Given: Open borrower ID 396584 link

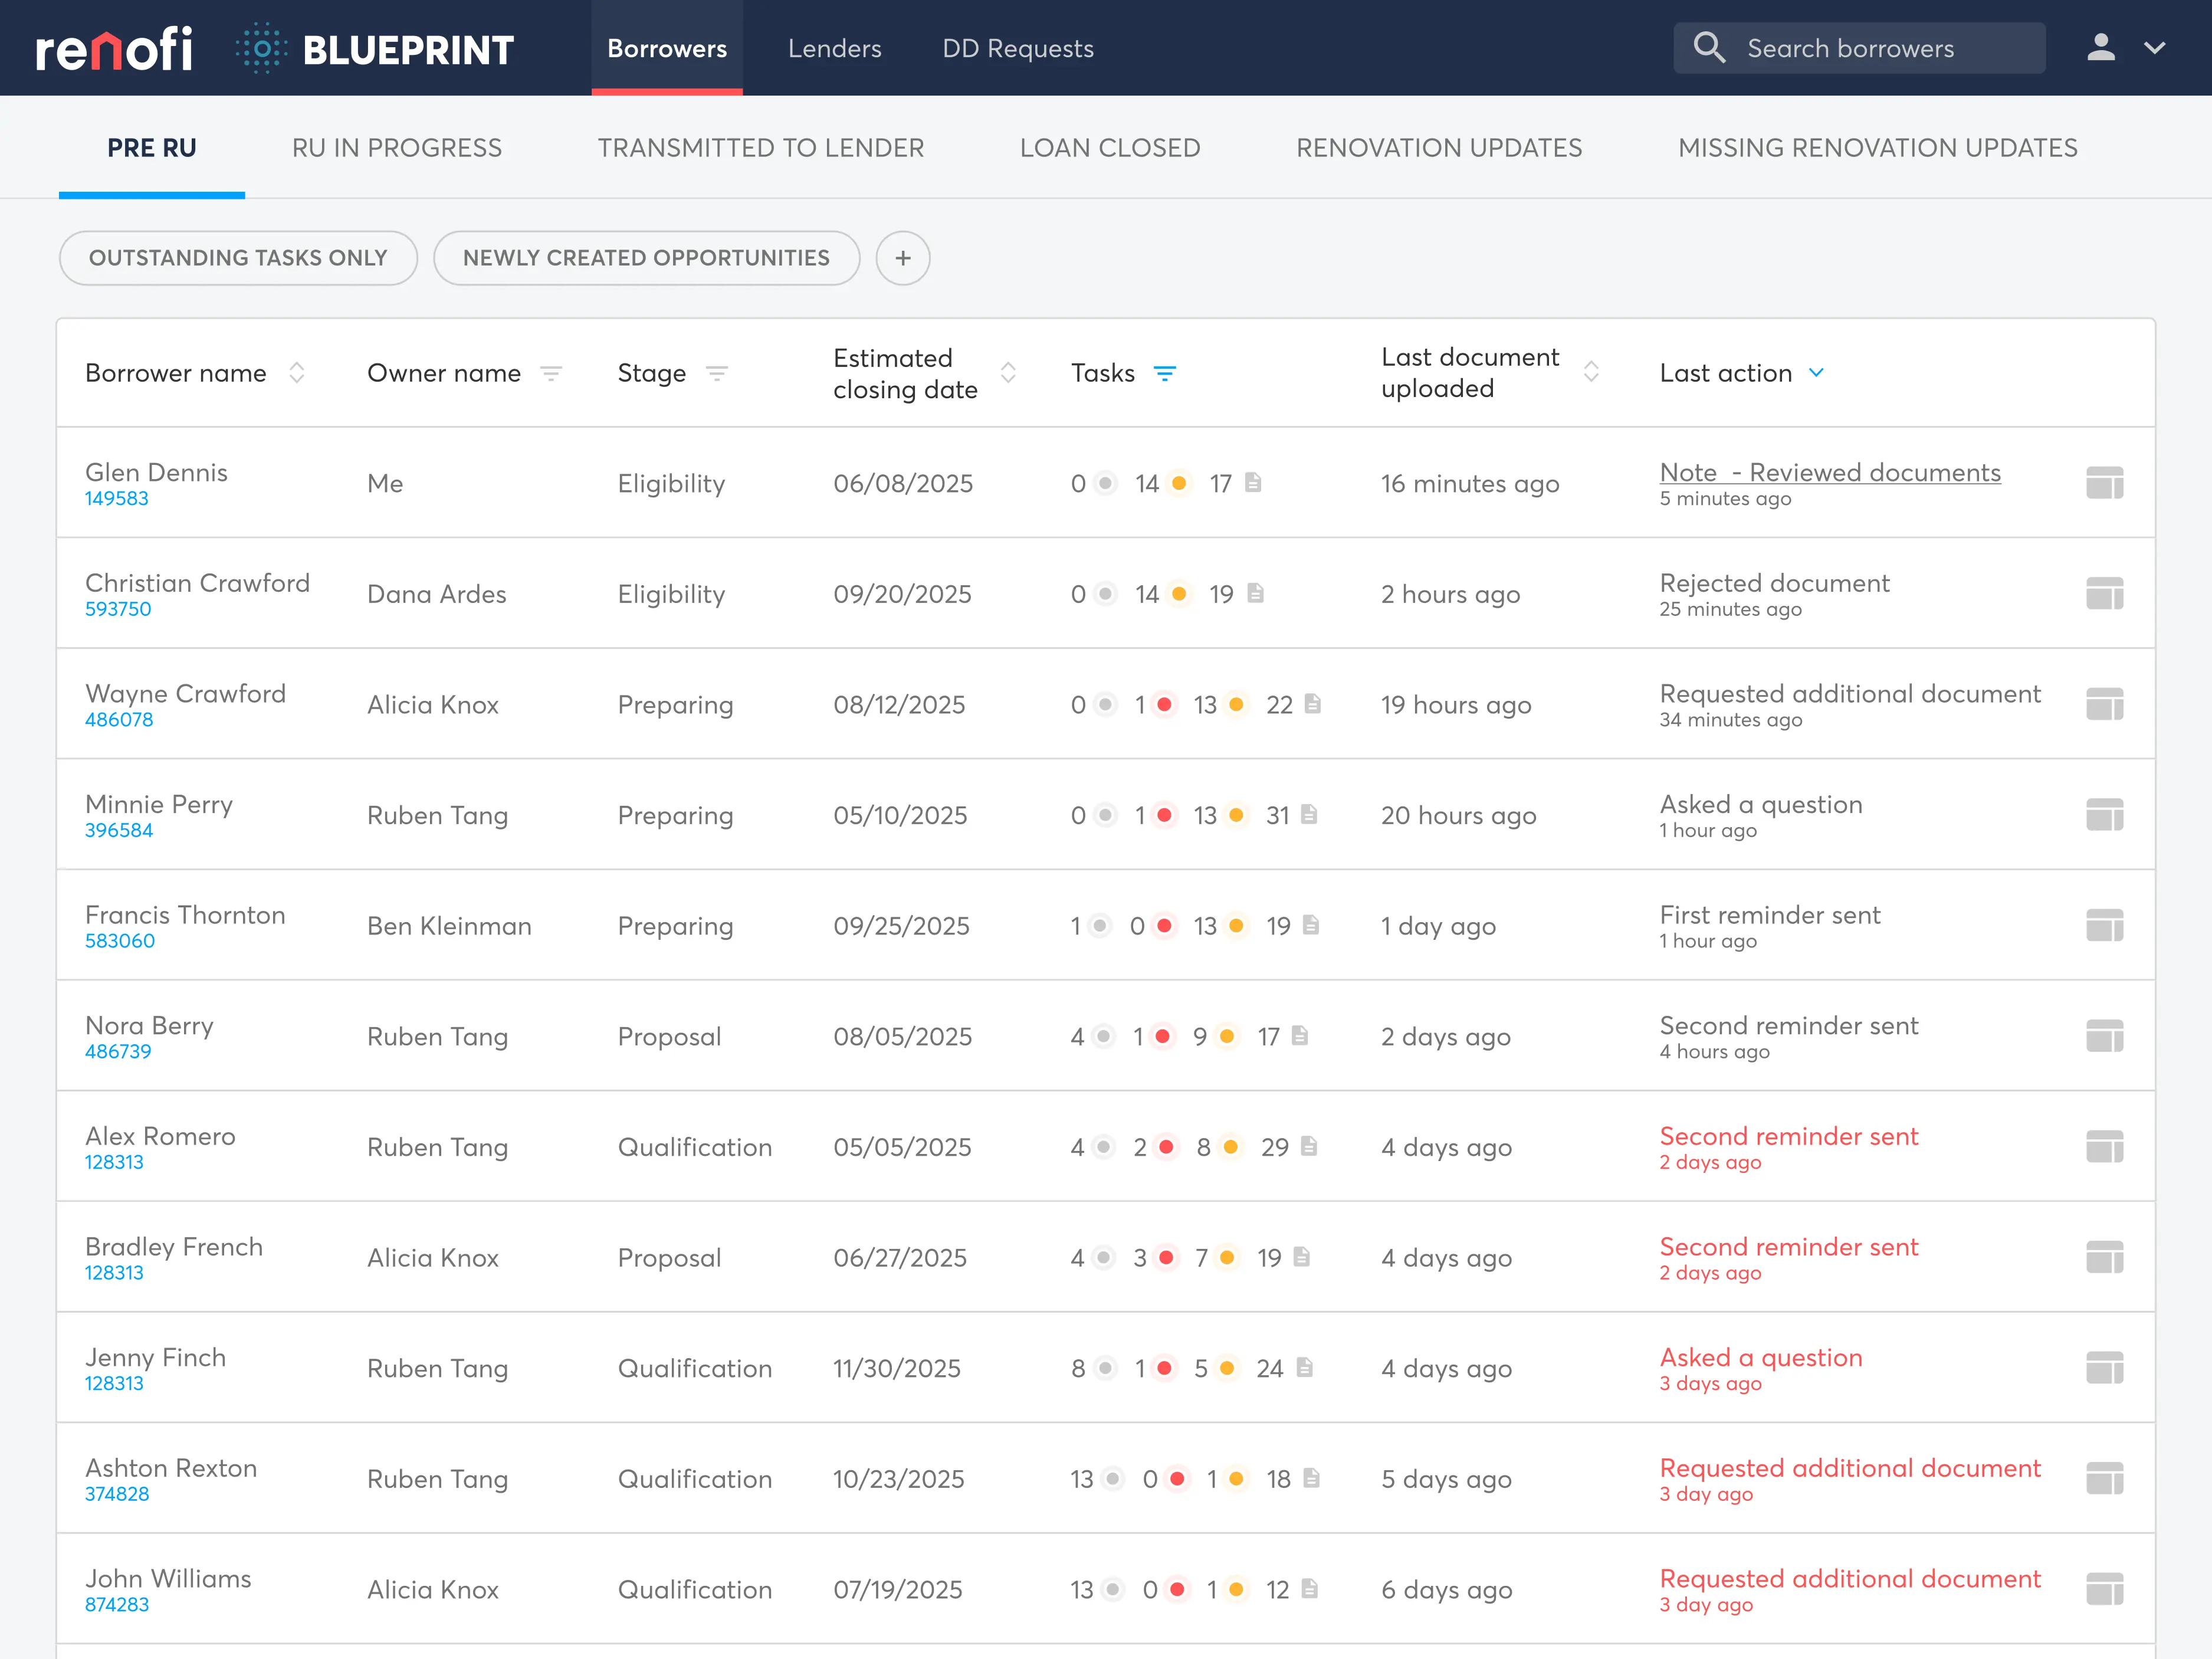Looking at the screenshot, I should [x=119, y=830].
